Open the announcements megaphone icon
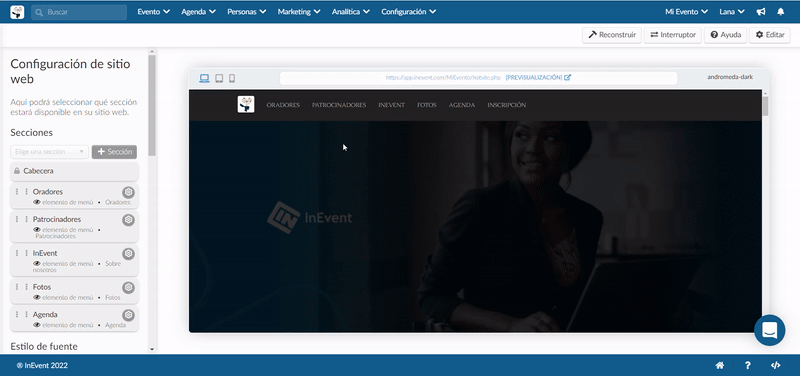 [761, 12]
